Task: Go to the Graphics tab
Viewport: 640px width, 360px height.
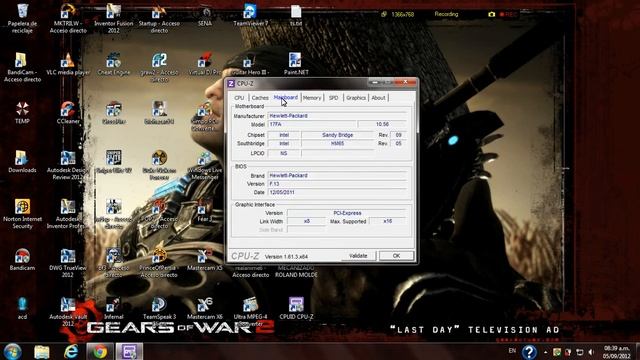Action: [x=356, y=98]
